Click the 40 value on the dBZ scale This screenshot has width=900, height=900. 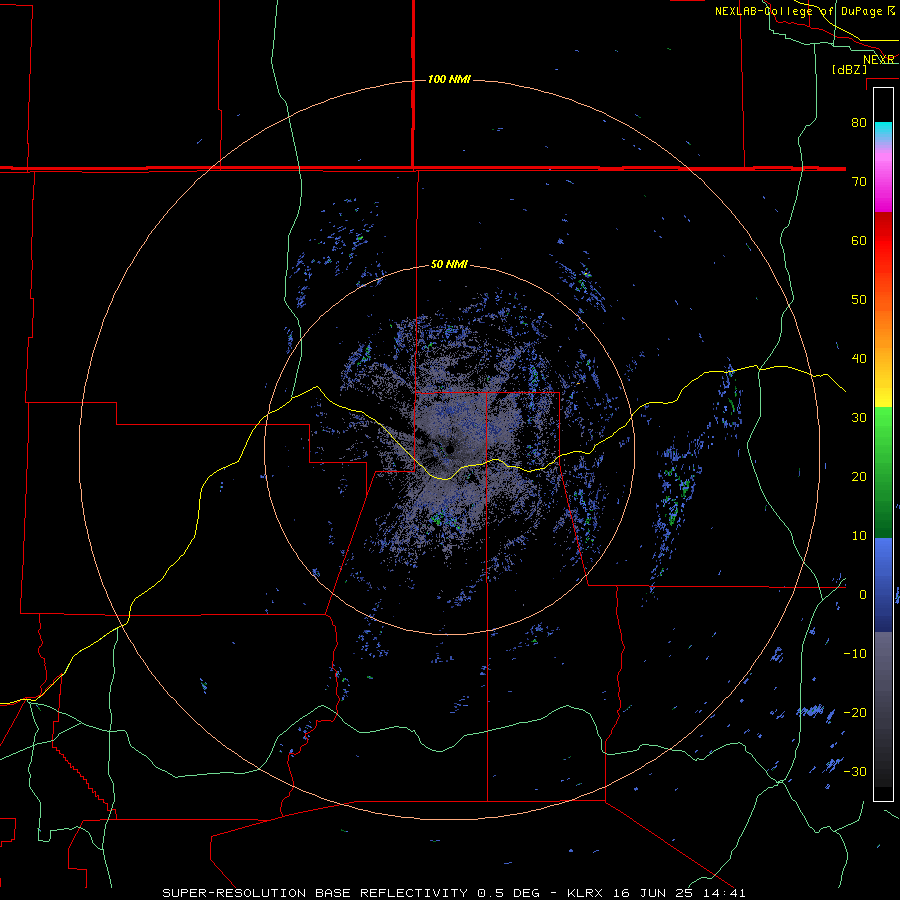tap(859, 359)
